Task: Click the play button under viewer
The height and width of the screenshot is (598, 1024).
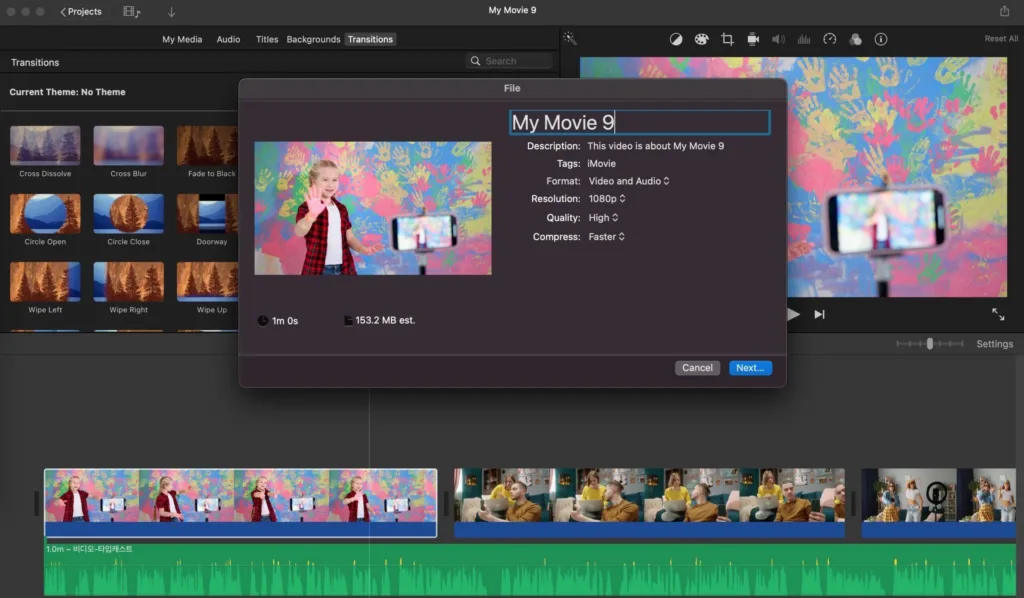Action: [x=794, y=314]
